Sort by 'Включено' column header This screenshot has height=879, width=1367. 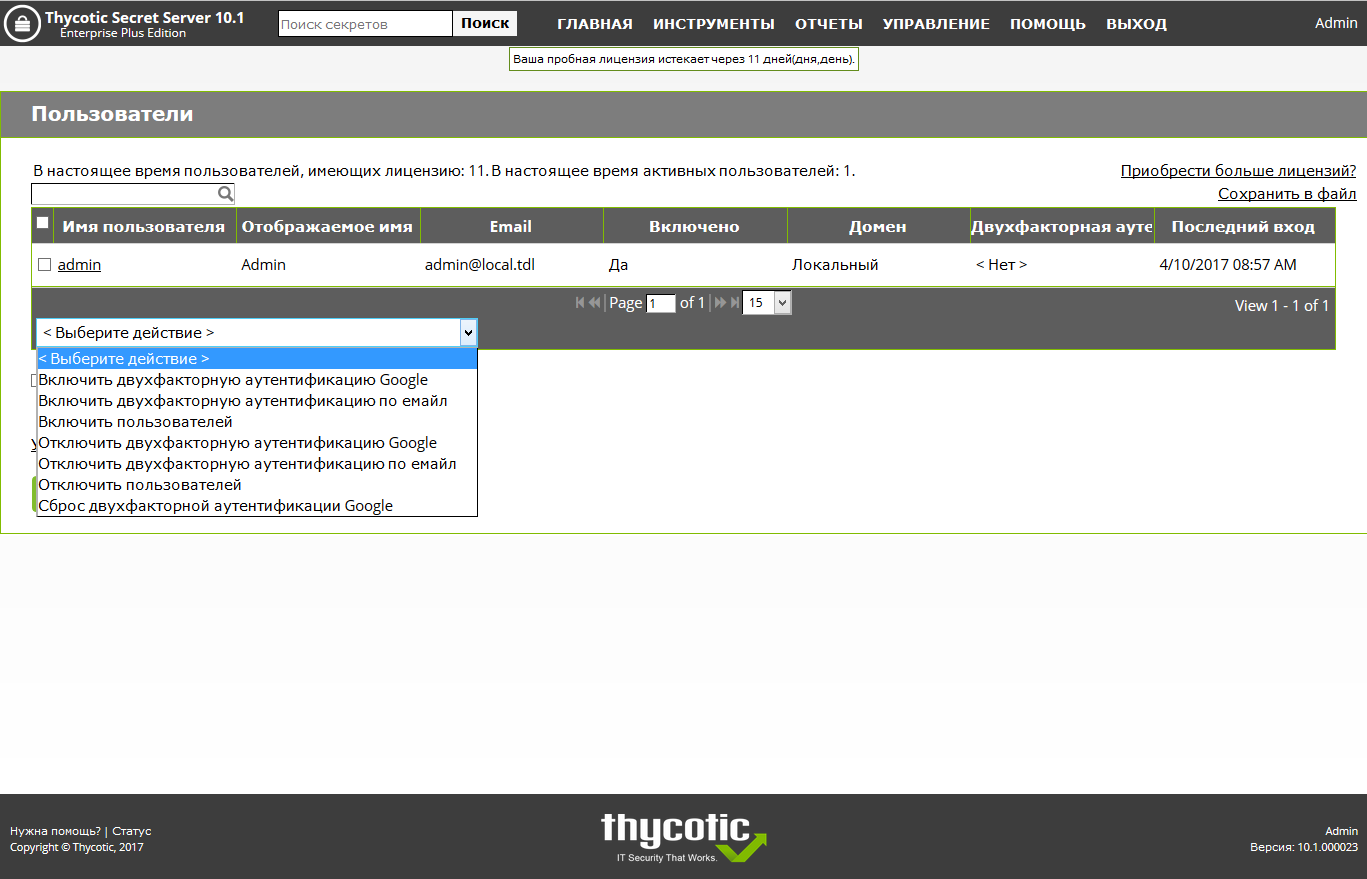(x=695, y=227)
